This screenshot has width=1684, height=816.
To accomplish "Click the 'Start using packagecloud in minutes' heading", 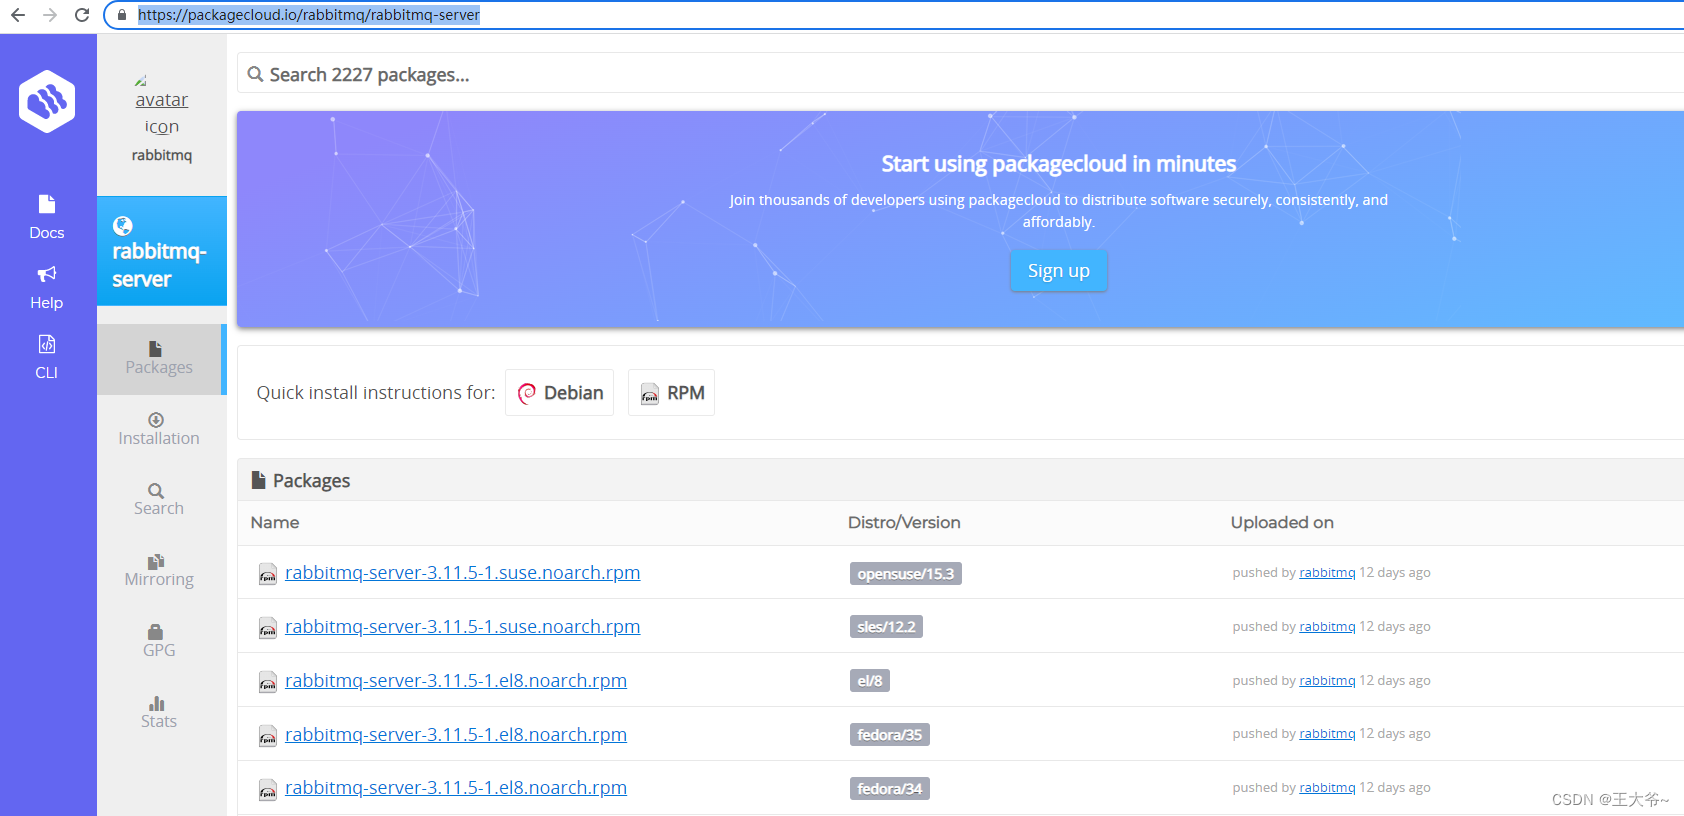I will [x=1058, y=164].
